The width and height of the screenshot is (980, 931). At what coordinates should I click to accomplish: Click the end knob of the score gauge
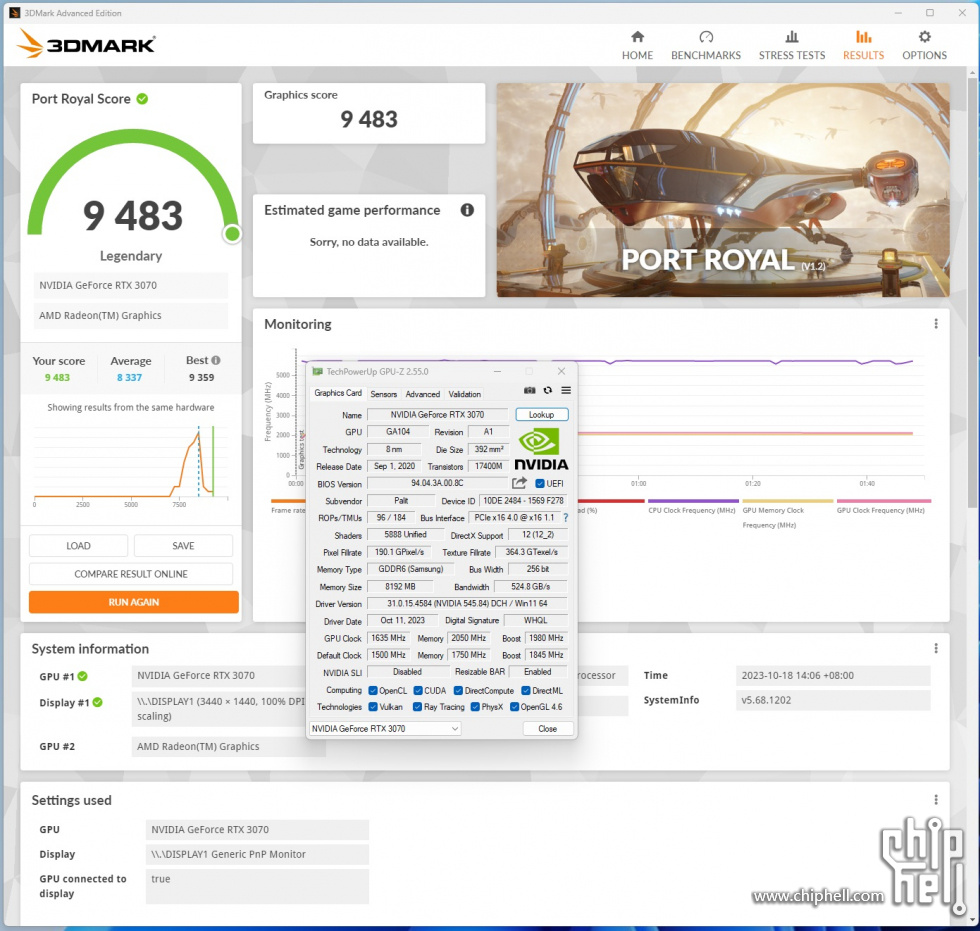coord(232,234)
